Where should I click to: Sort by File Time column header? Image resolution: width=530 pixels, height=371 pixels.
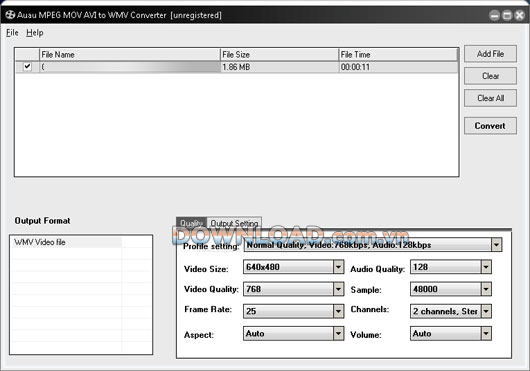[x=398, y=54]
